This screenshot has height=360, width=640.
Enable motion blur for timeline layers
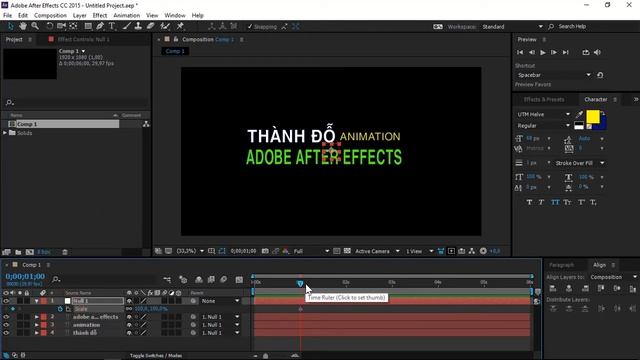(224, 279)
